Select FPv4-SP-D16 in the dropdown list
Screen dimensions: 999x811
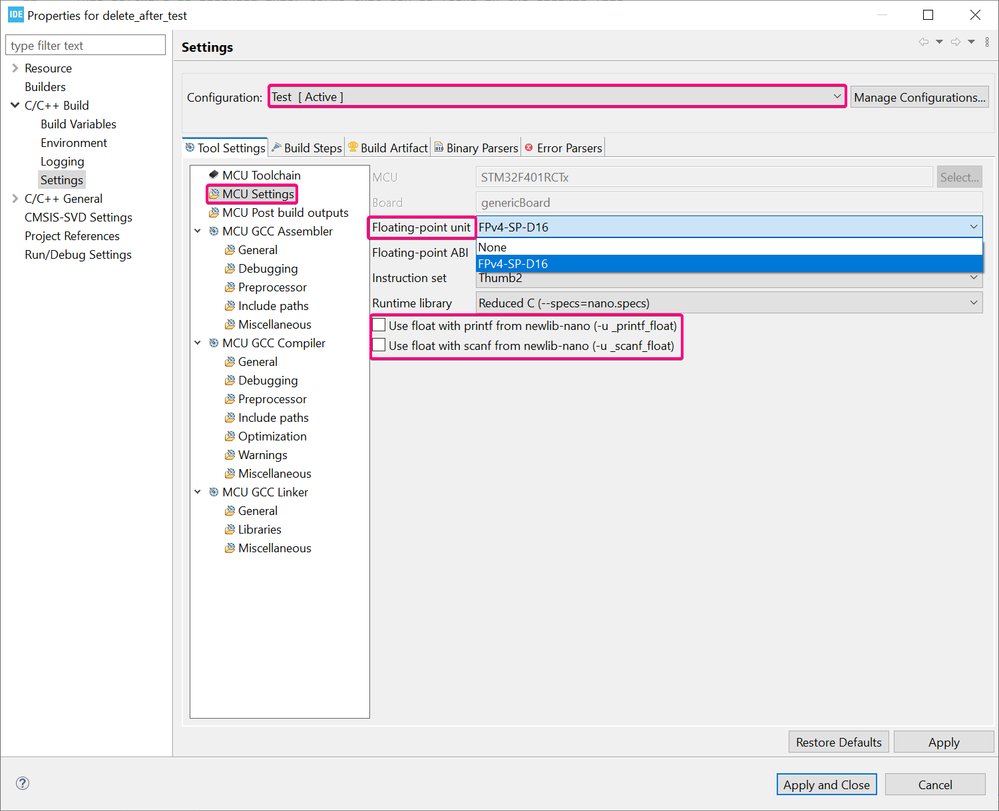tap(729, 263)
